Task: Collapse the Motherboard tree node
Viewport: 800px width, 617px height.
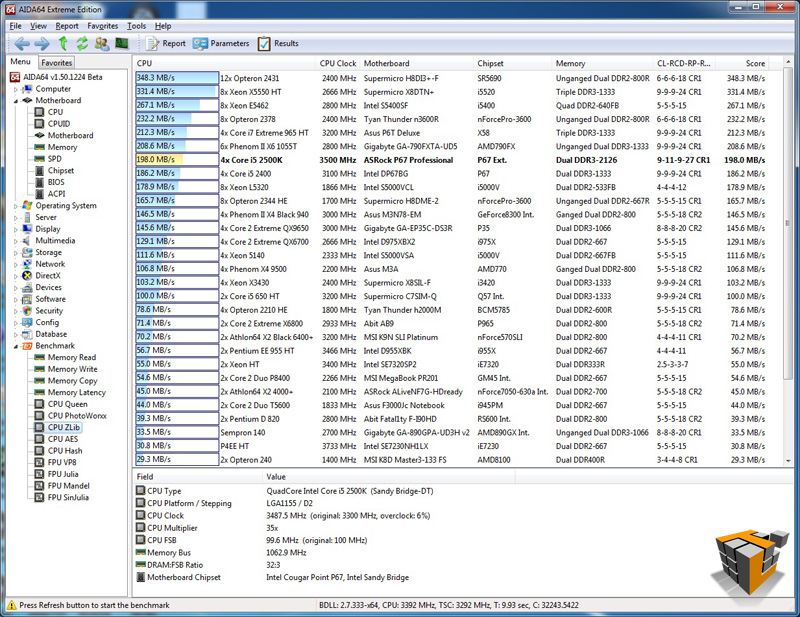Action: click(x=16, y=101)
